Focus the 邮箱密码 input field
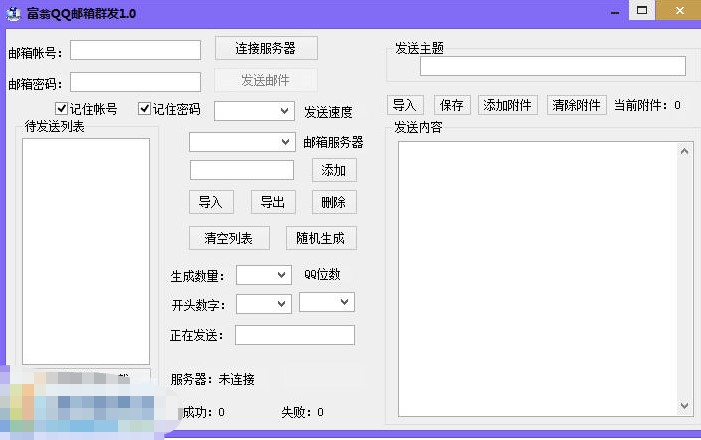Viewport: 701px width, 440px height. (x=135, y=82)
